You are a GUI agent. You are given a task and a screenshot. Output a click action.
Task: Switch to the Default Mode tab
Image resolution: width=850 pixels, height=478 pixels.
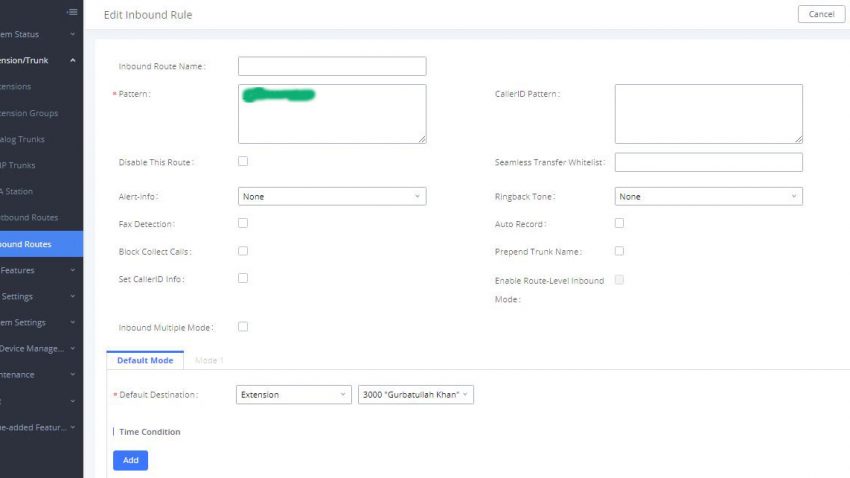pos(145,360)
